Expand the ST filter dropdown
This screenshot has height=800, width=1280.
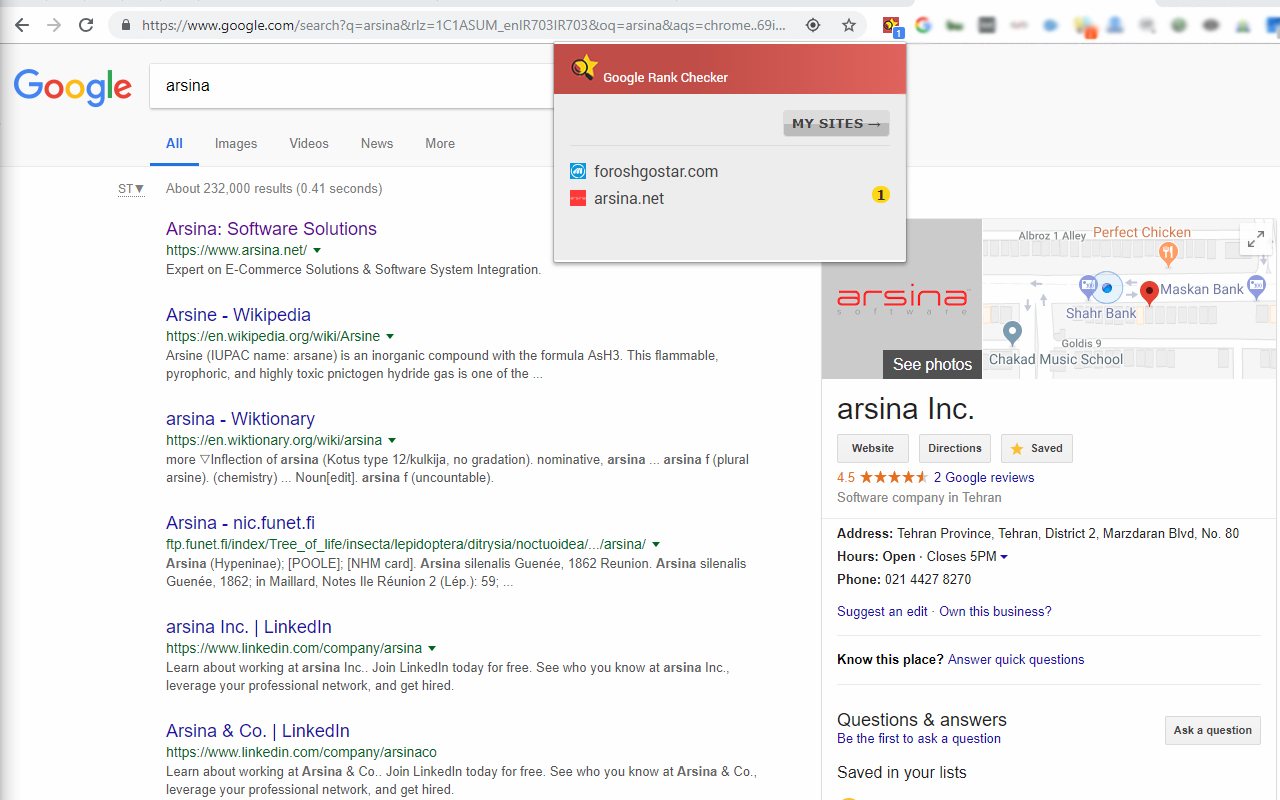(x=131, y=188)
